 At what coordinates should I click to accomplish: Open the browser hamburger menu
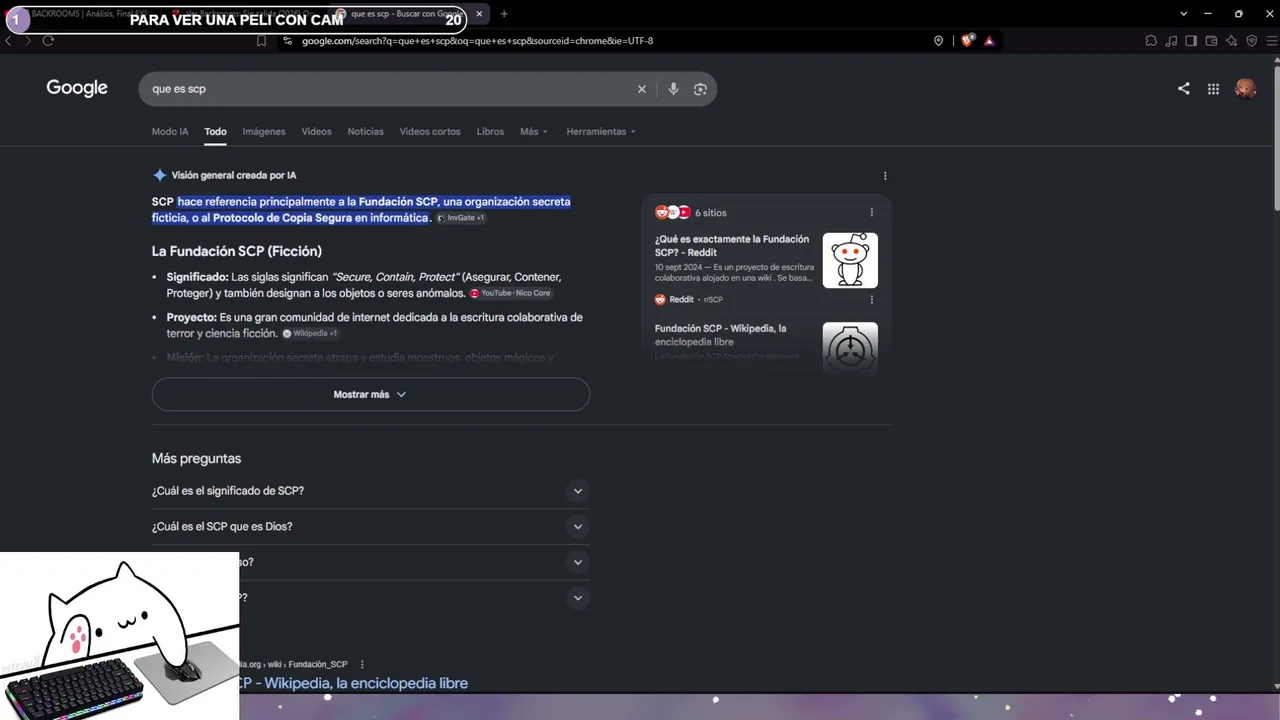(x=1271, y=41)
